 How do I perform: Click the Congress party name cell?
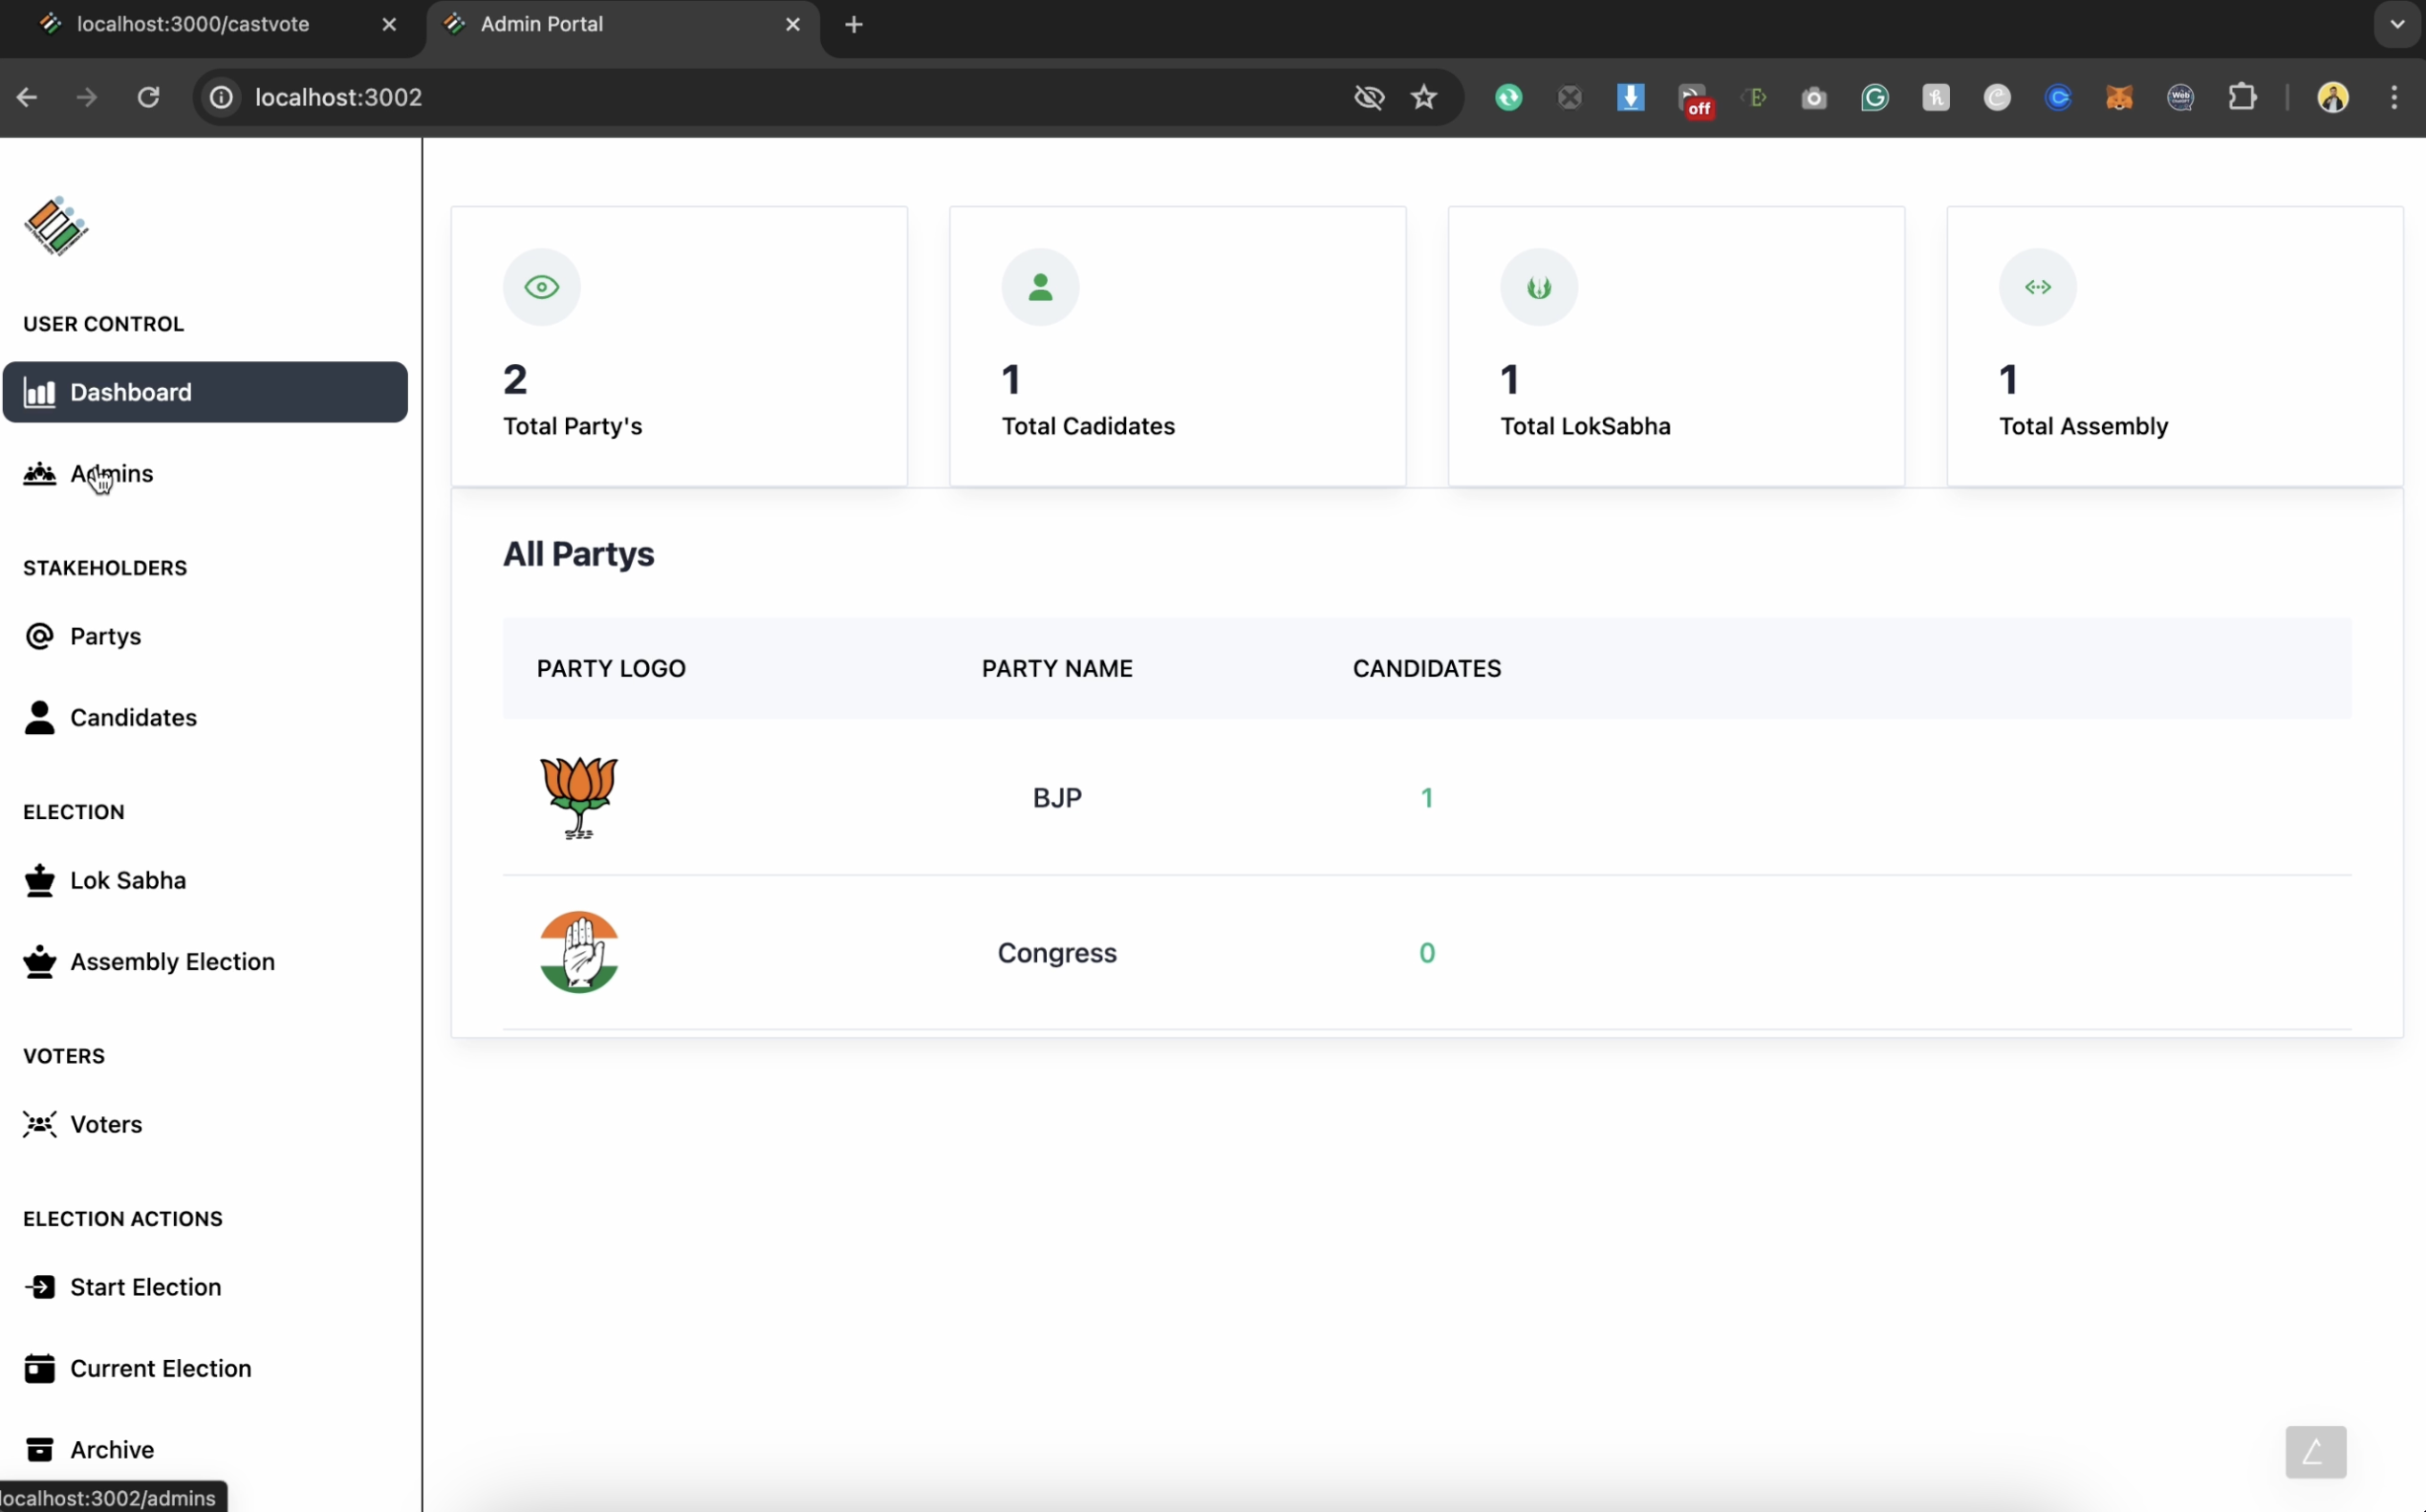coord(1057,953)
